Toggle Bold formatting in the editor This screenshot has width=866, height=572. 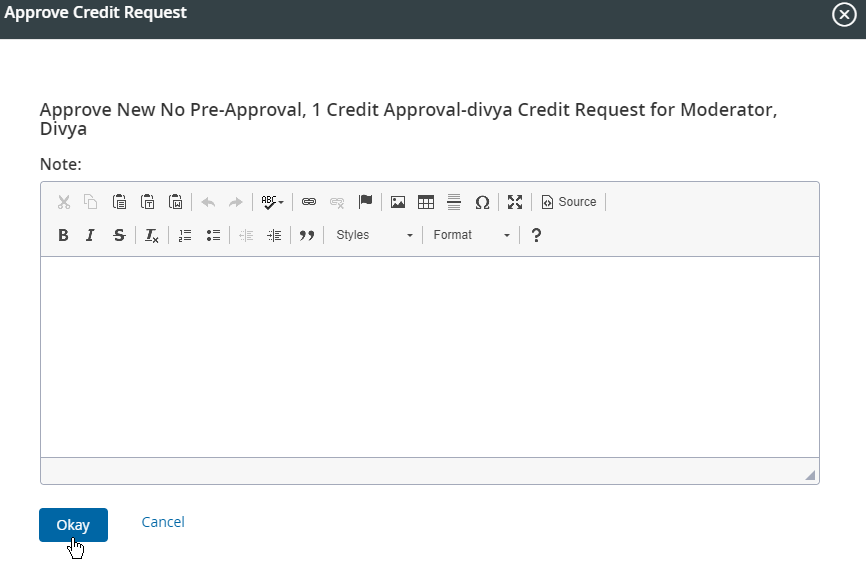pos(64,235)
